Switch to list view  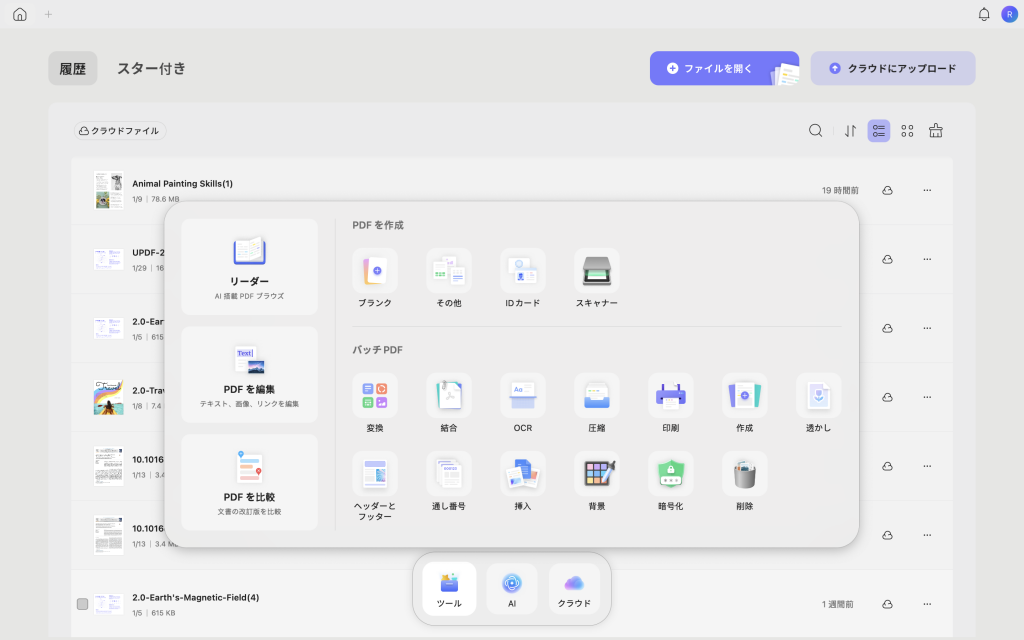point(879,131)
